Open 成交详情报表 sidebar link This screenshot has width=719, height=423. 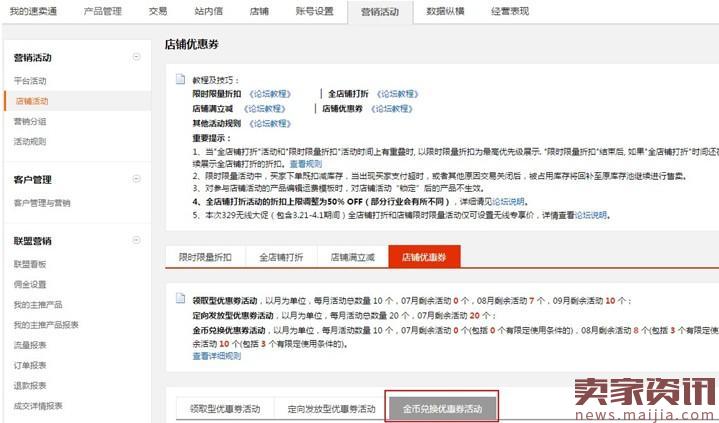[x=38, y=406]
